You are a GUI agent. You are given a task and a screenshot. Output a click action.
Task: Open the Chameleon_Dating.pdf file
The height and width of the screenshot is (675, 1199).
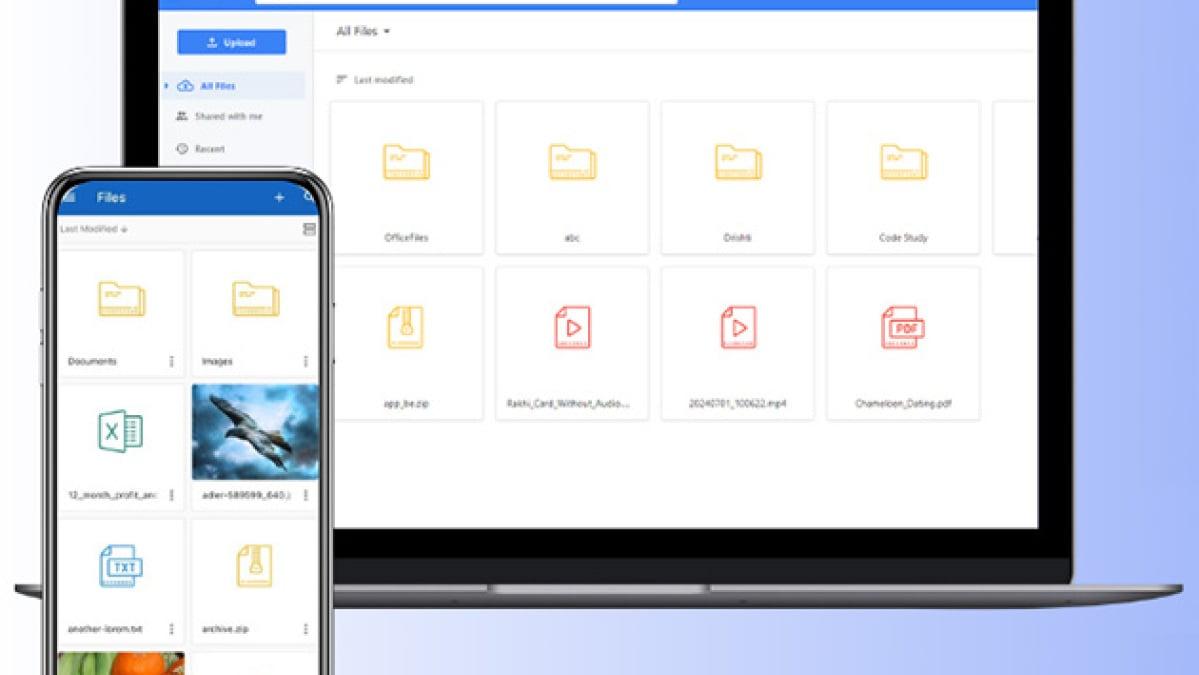(903, 343)
